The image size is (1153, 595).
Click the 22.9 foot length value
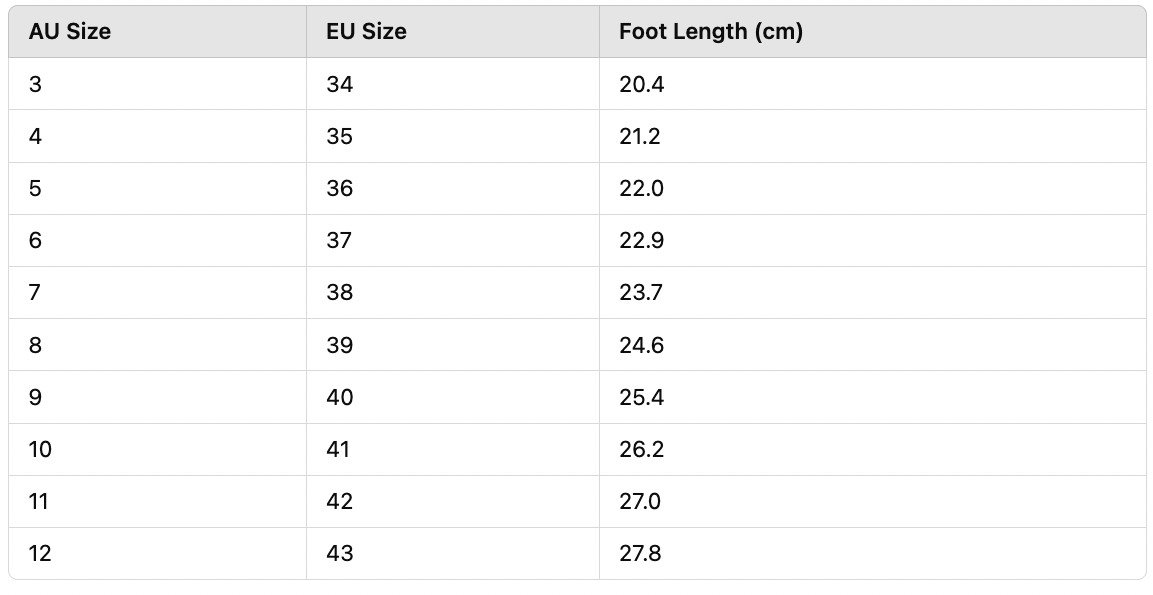click(x=641, y=240)
